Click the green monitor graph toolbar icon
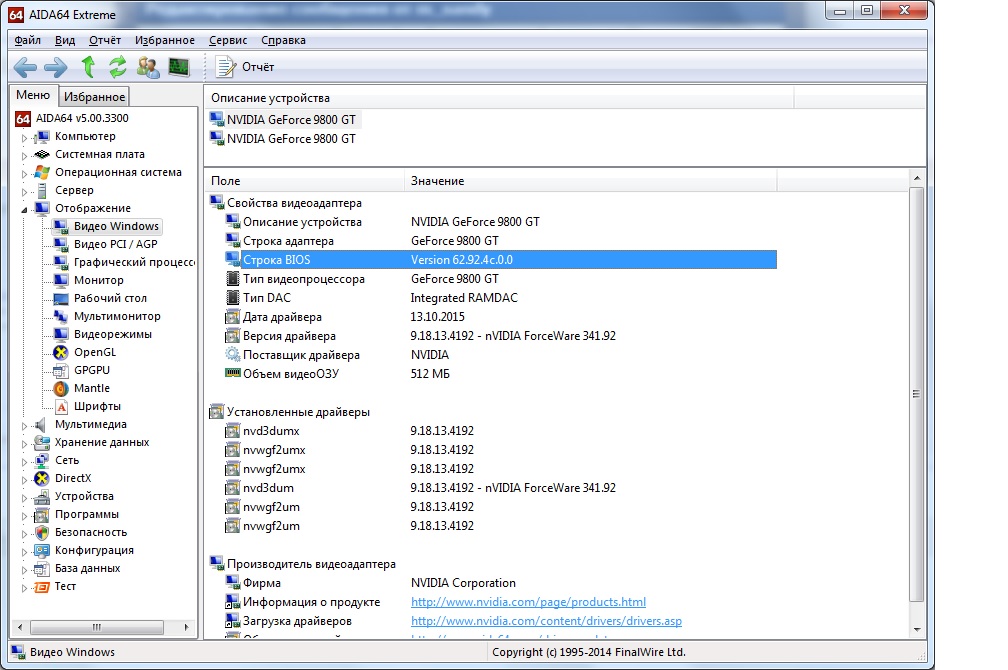The width and height of the screenshot is (1008, 670). coord(179,67)
